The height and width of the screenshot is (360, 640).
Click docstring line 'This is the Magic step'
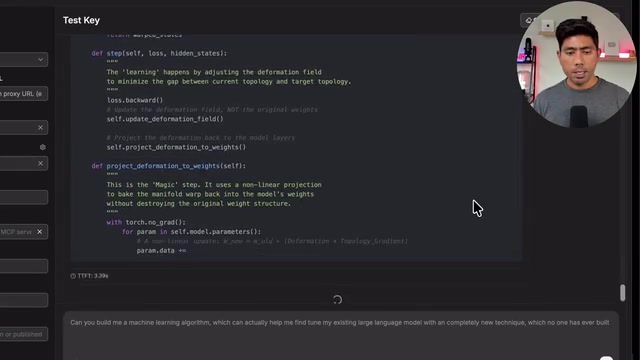coord(214,185)
